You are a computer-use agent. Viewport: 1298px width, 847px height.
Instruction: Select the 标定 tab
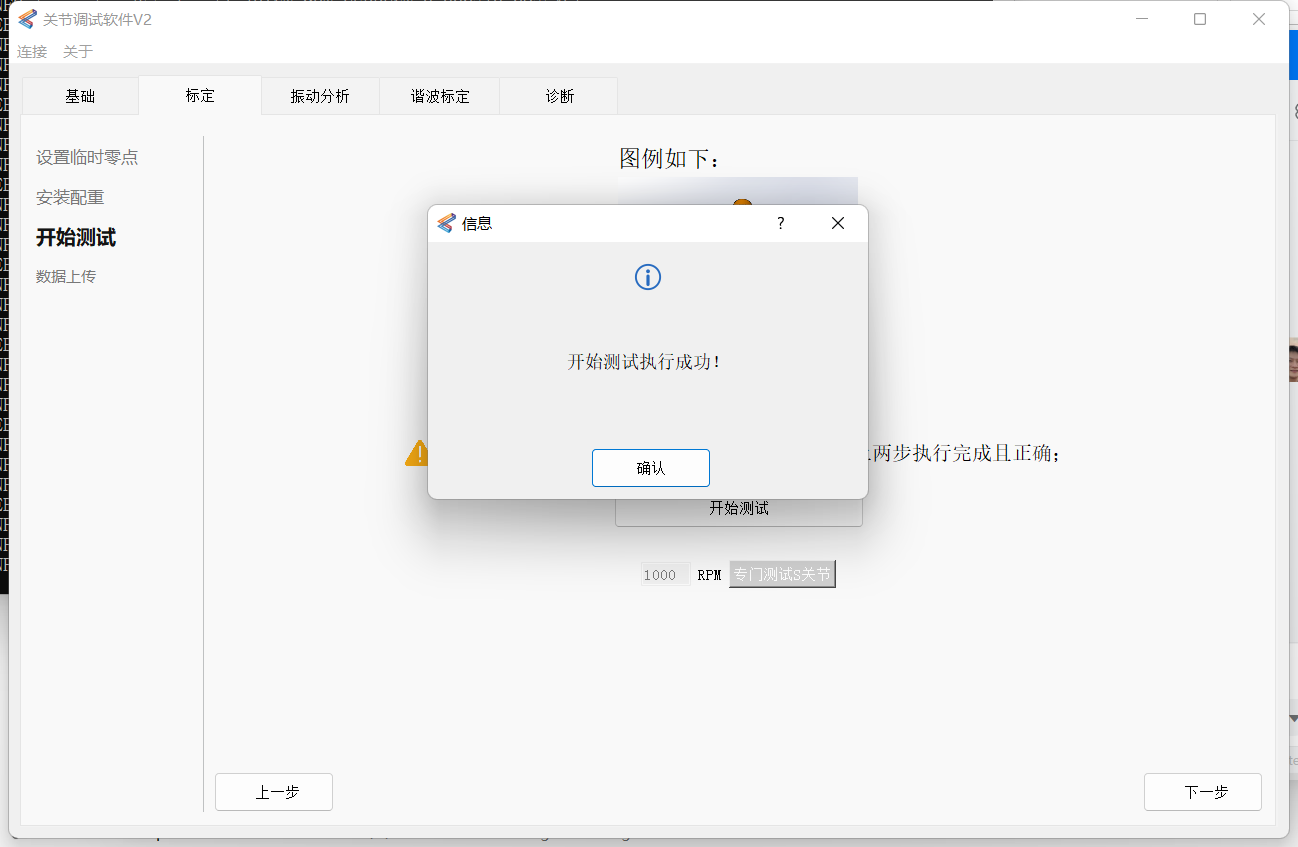tap(200, 96)
